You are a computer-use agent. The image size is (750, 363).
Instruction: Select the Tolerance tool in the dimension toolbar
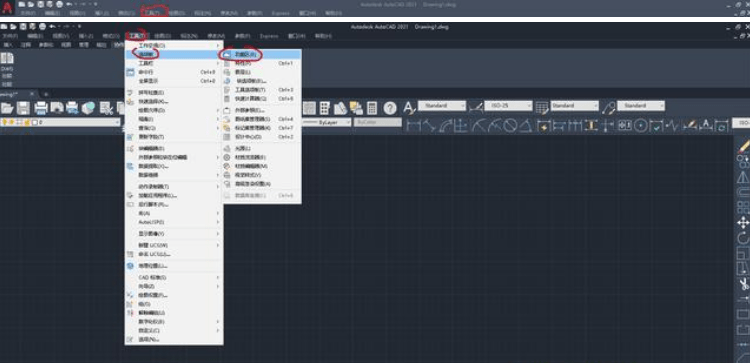click(x=625, y=126)
